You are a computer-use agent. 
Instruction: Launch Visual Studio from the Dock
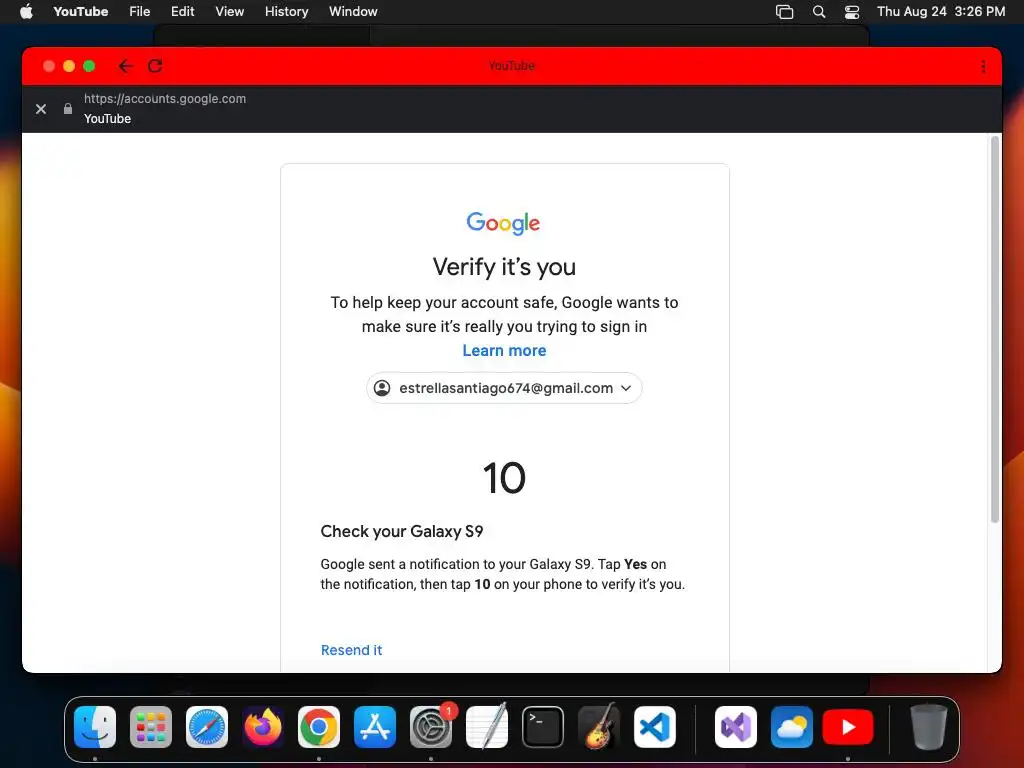(x=736, y=727)
